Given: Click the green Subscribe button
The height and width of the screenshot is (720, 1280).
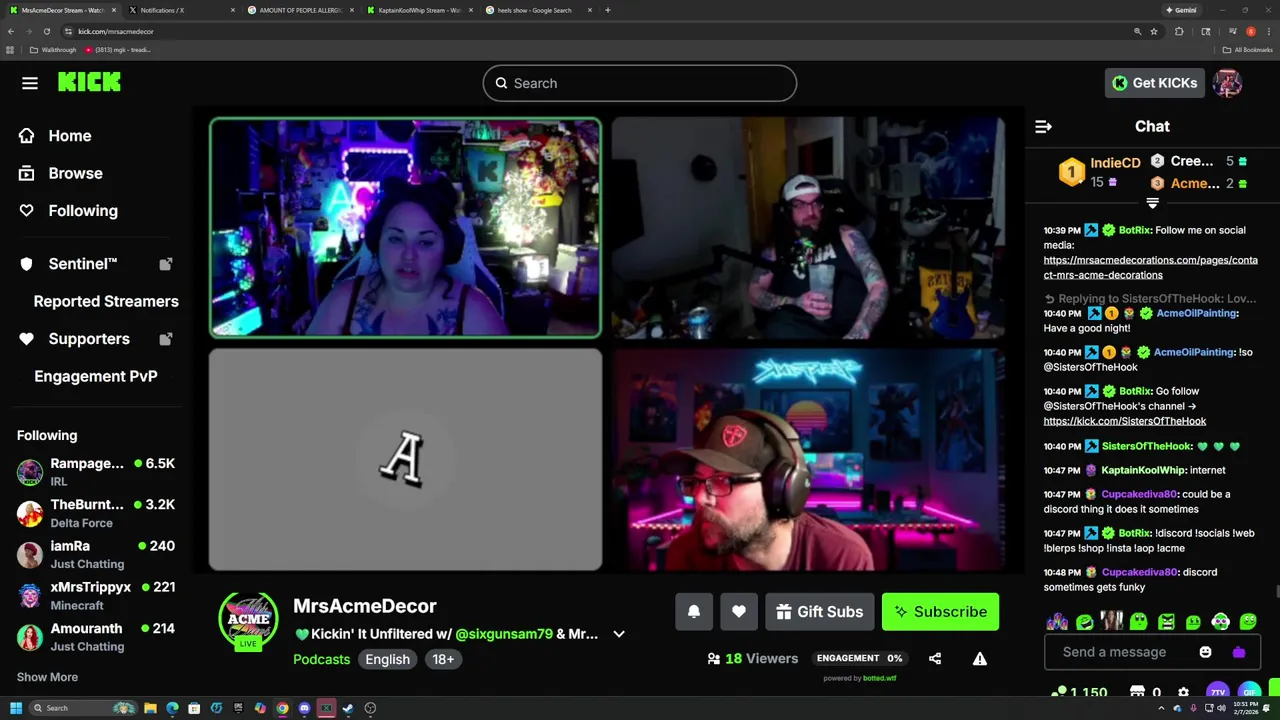Looking at the screenshot, I should tap(940, 612).
